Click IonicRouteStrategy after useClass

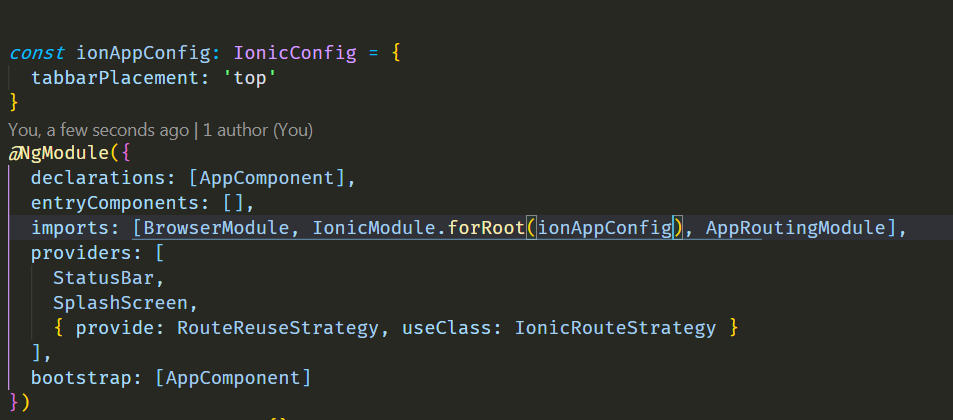(x=615, y=328)
